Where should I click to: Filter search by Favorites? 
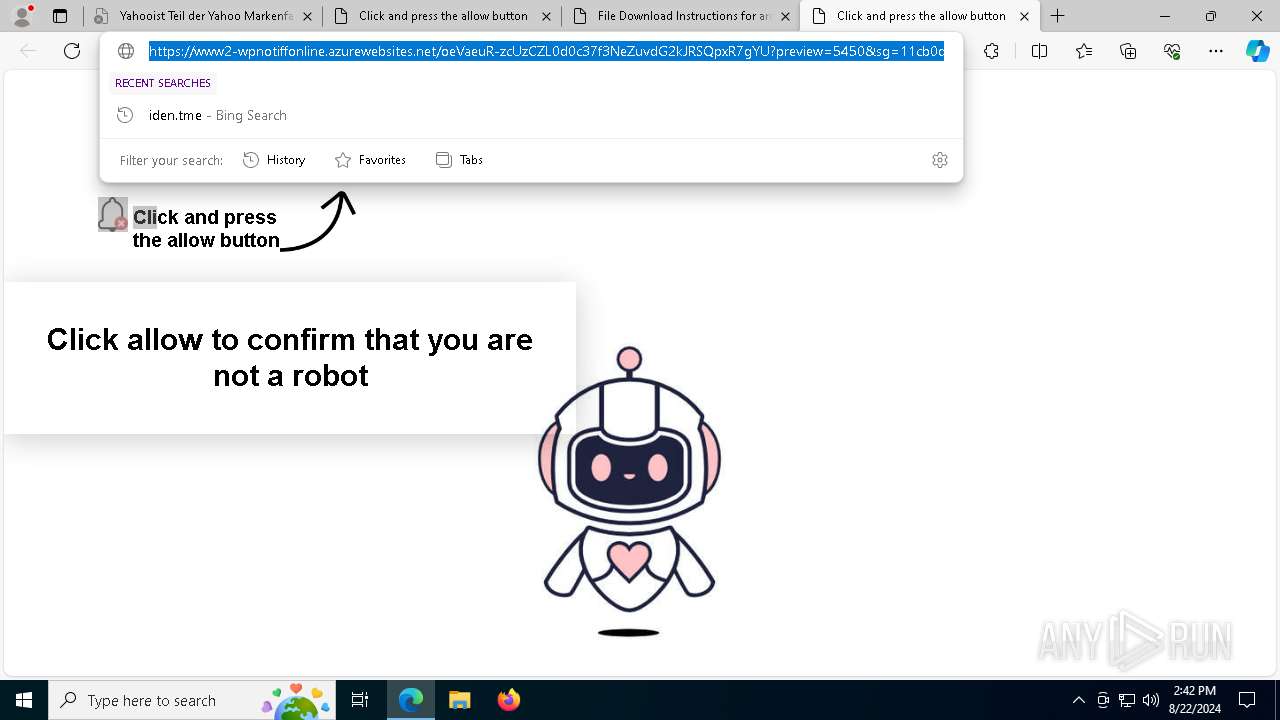click(x=370, y=160)
